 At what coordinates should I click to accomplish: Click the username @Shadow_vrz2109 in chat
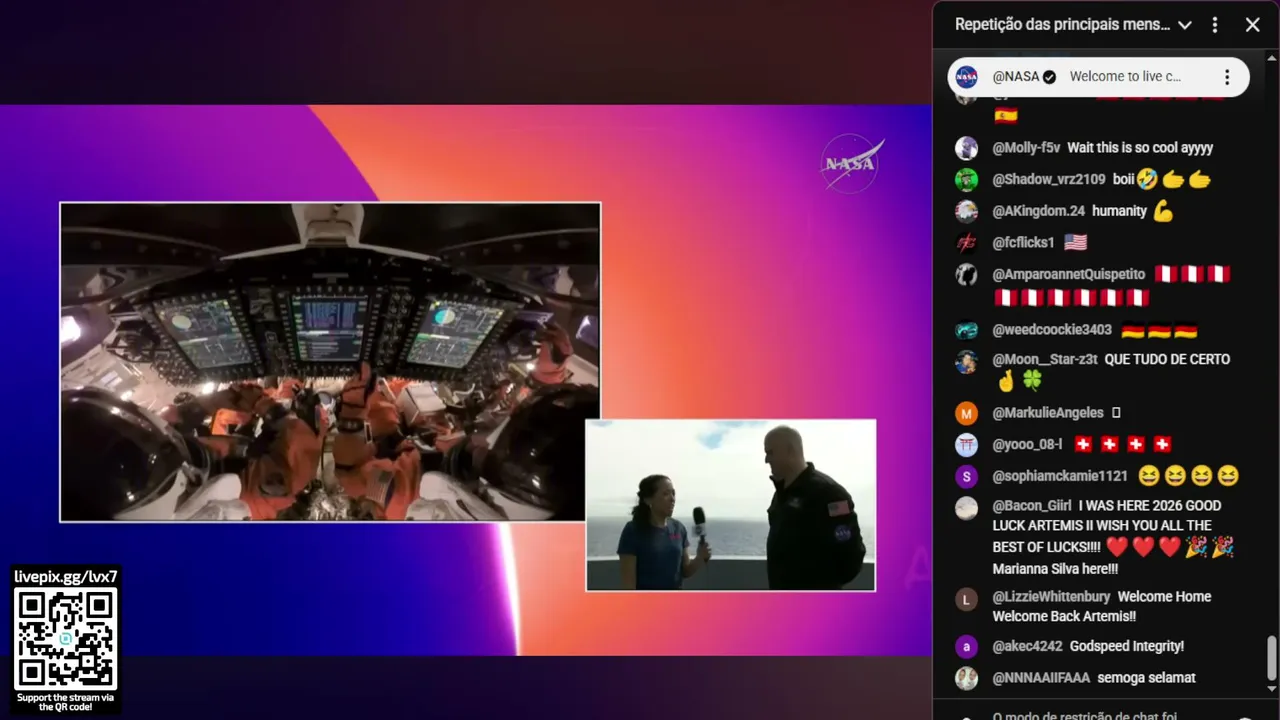(x=1049, y=179)
